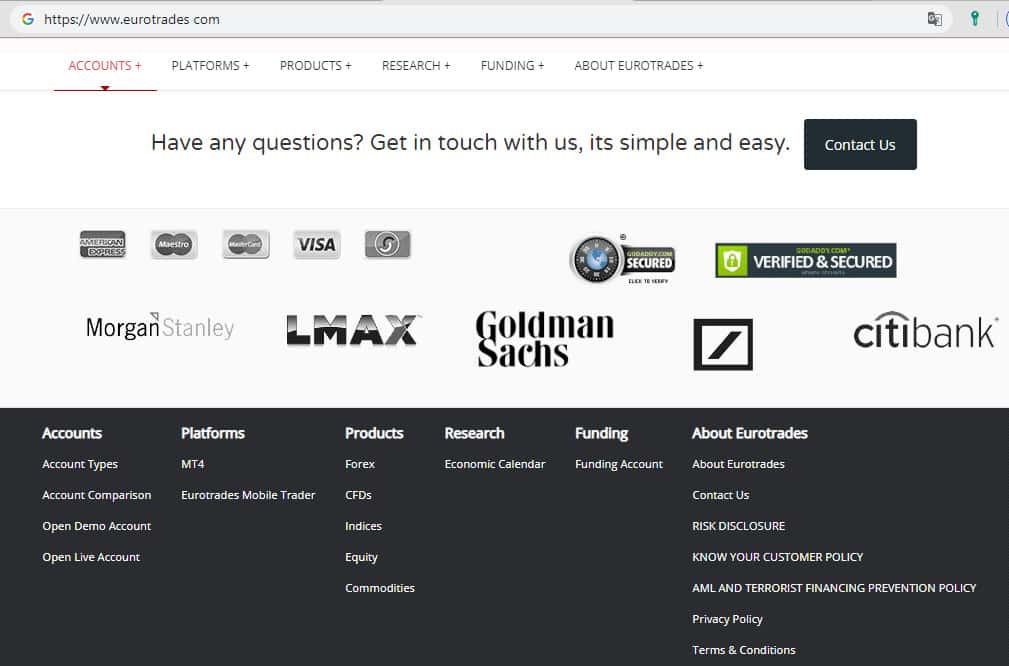1009x666 pixels.
Task: Open the Privacy Policy link
Action: click(727, 619)
